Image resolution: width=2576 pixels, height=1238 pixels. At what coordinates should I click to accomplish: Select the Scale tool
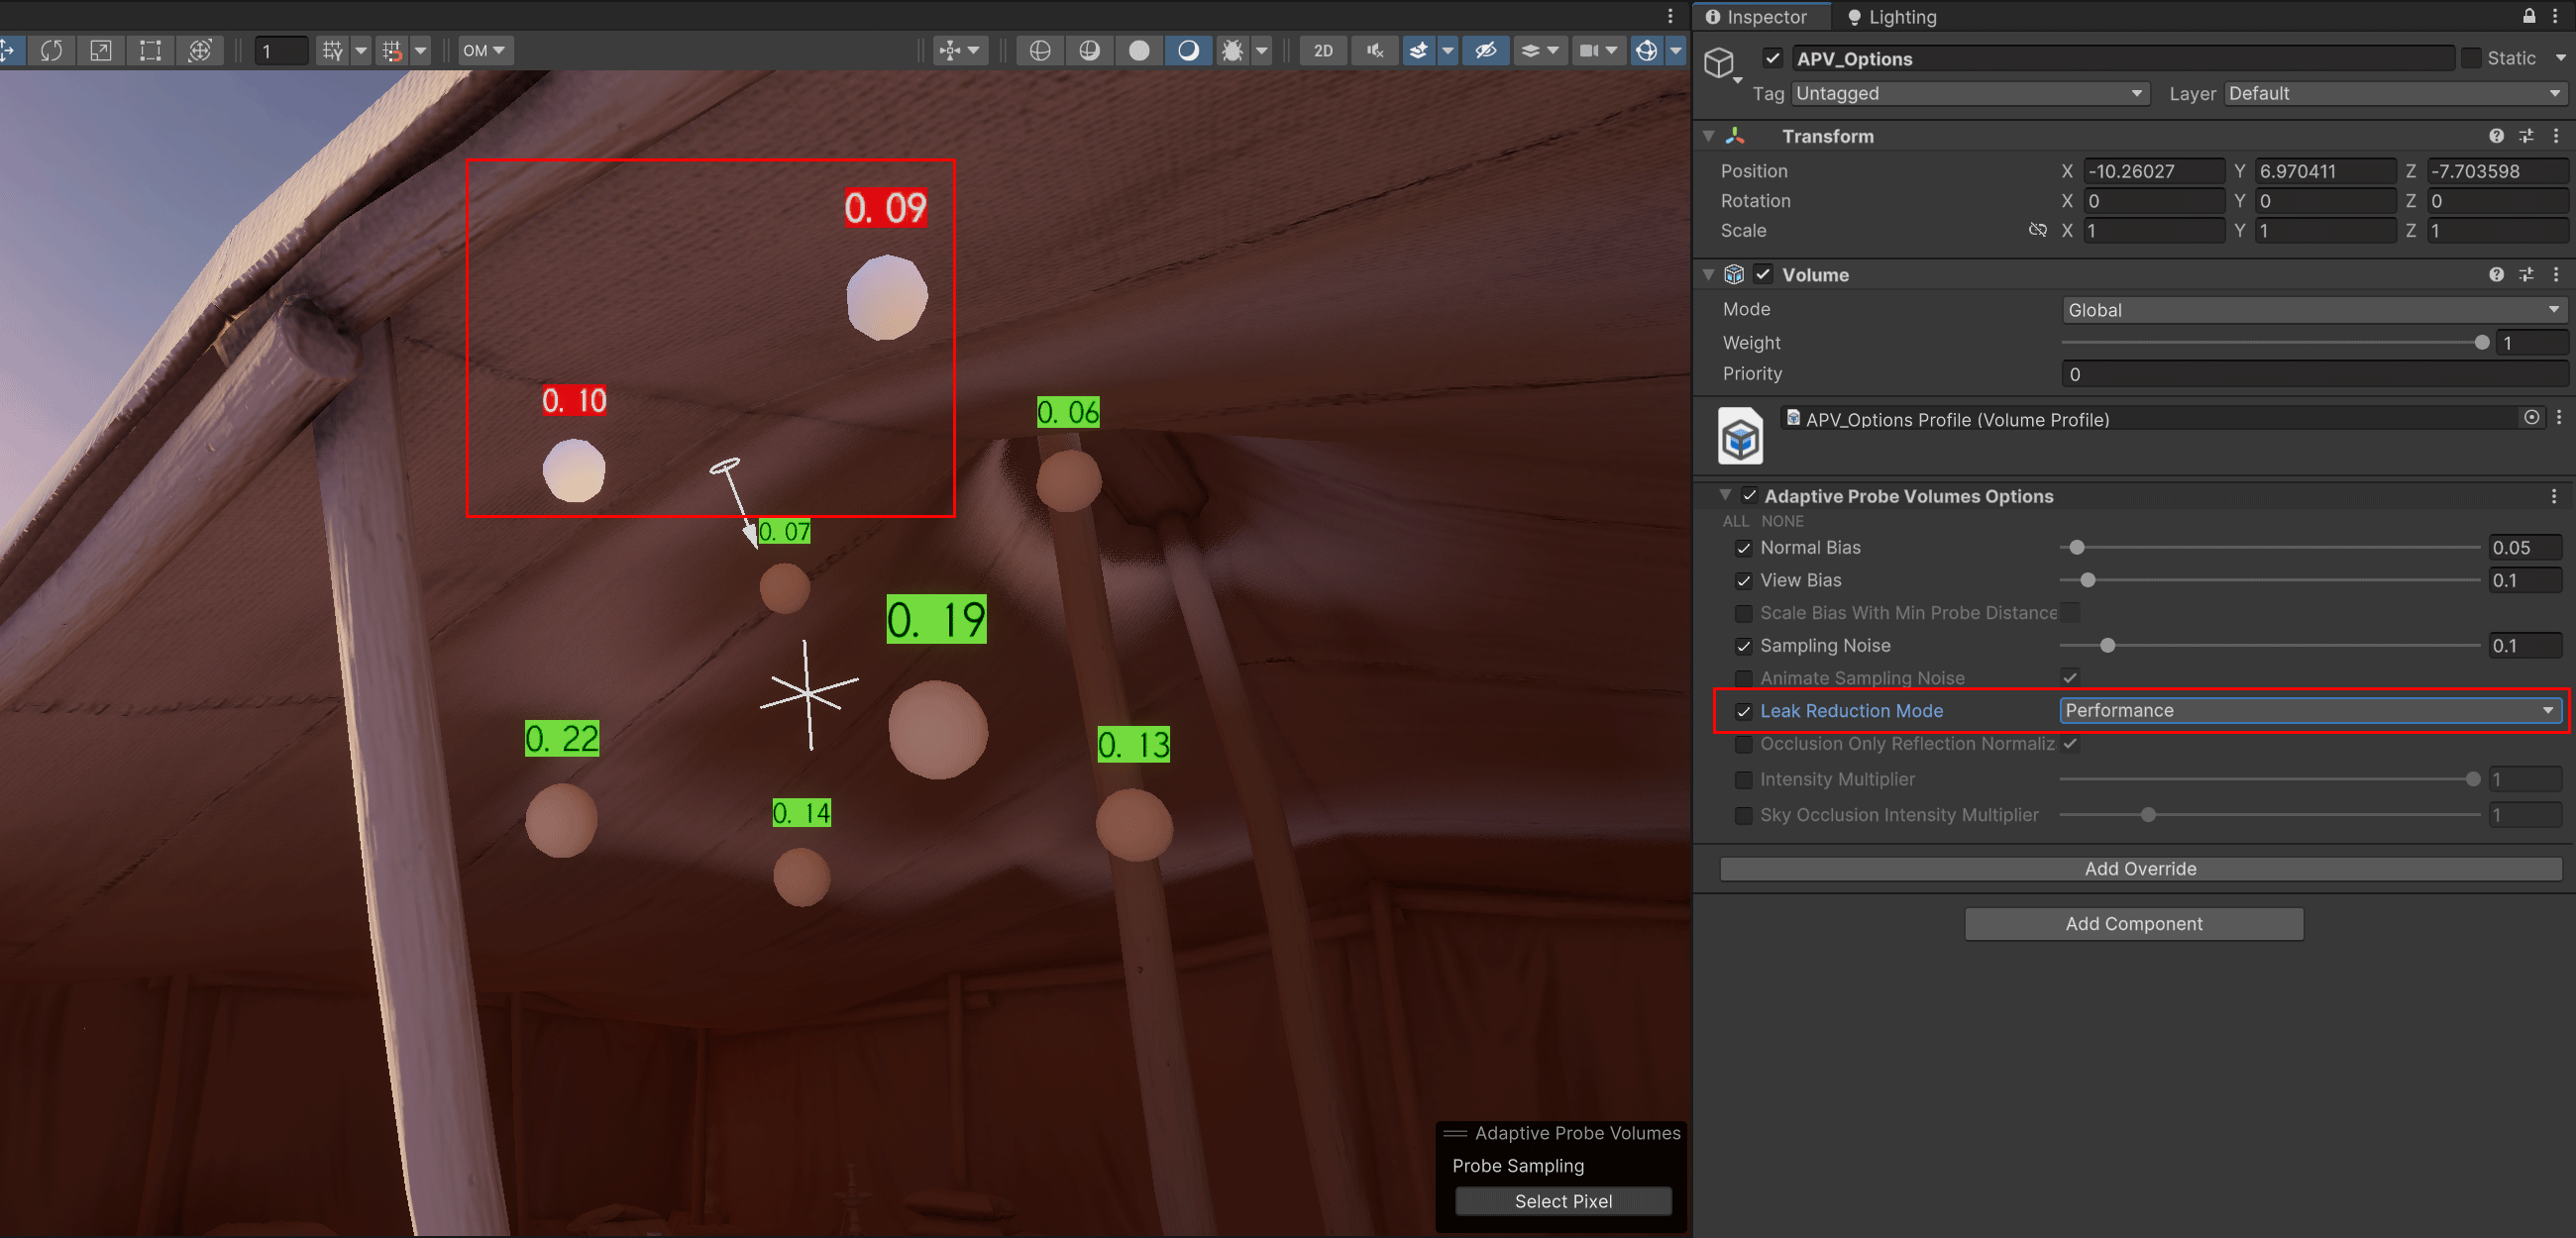click(x=100, y=50)
